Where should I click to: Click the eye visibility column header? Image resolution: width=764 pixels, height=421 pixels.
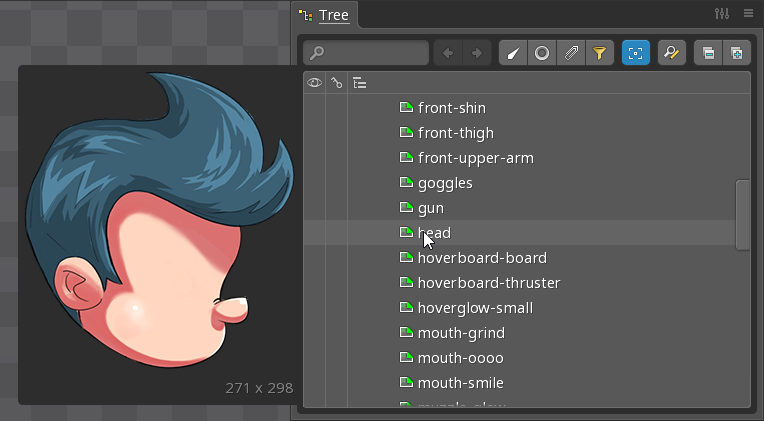coord(314,83)
